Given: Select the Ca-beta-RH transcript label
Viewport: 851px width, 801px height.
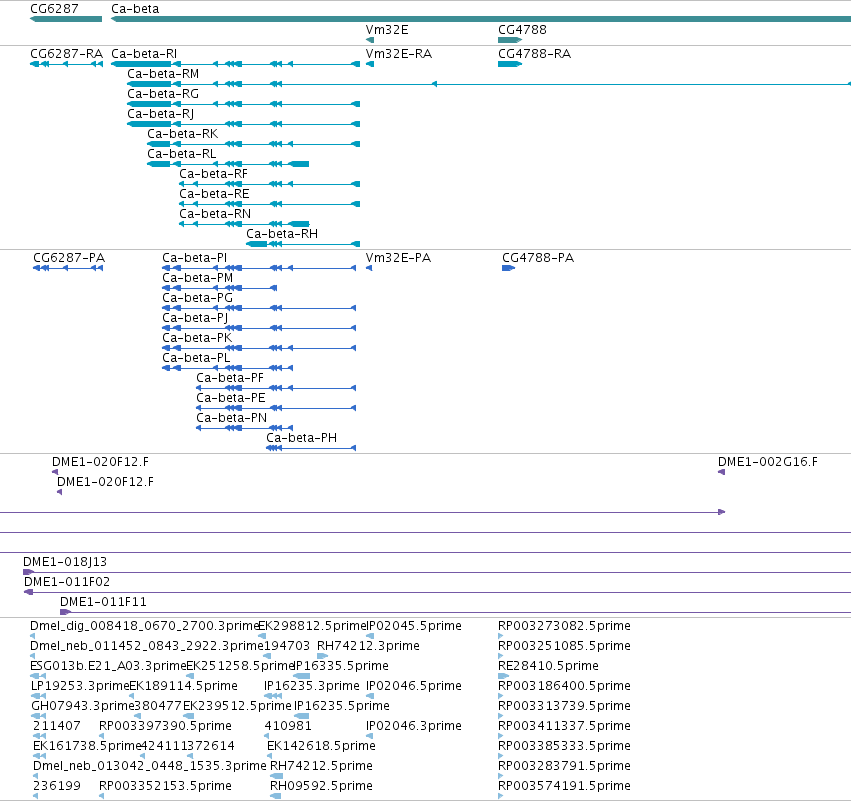Looking at the screenshot, I should click(x=282, y=234).
